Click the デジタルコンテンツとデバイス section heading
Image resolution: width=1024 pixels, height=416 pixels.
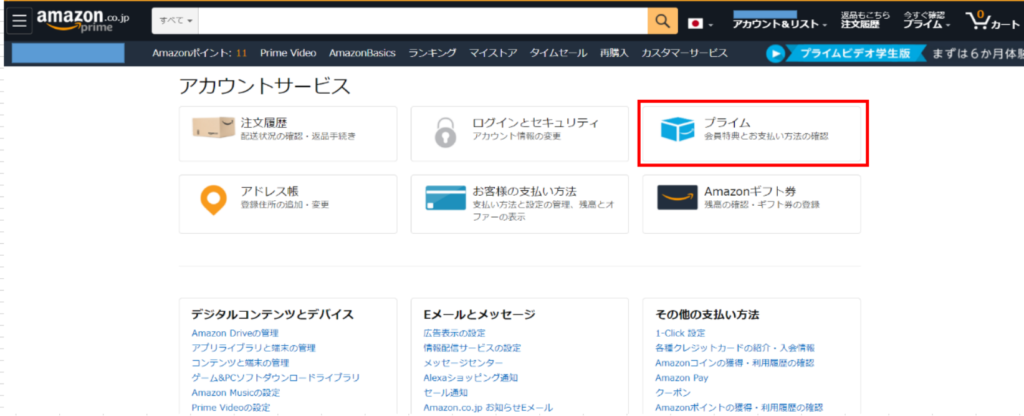273,314
